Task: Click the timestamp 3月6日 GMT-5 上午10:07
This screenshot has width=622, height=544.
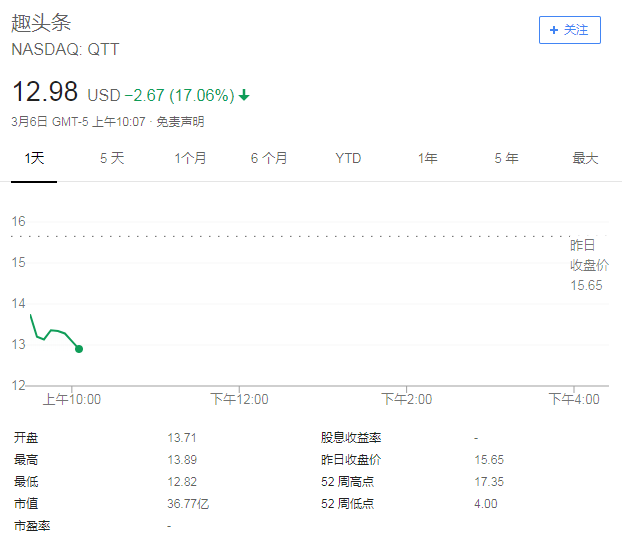Action: (x=78, y=121)
